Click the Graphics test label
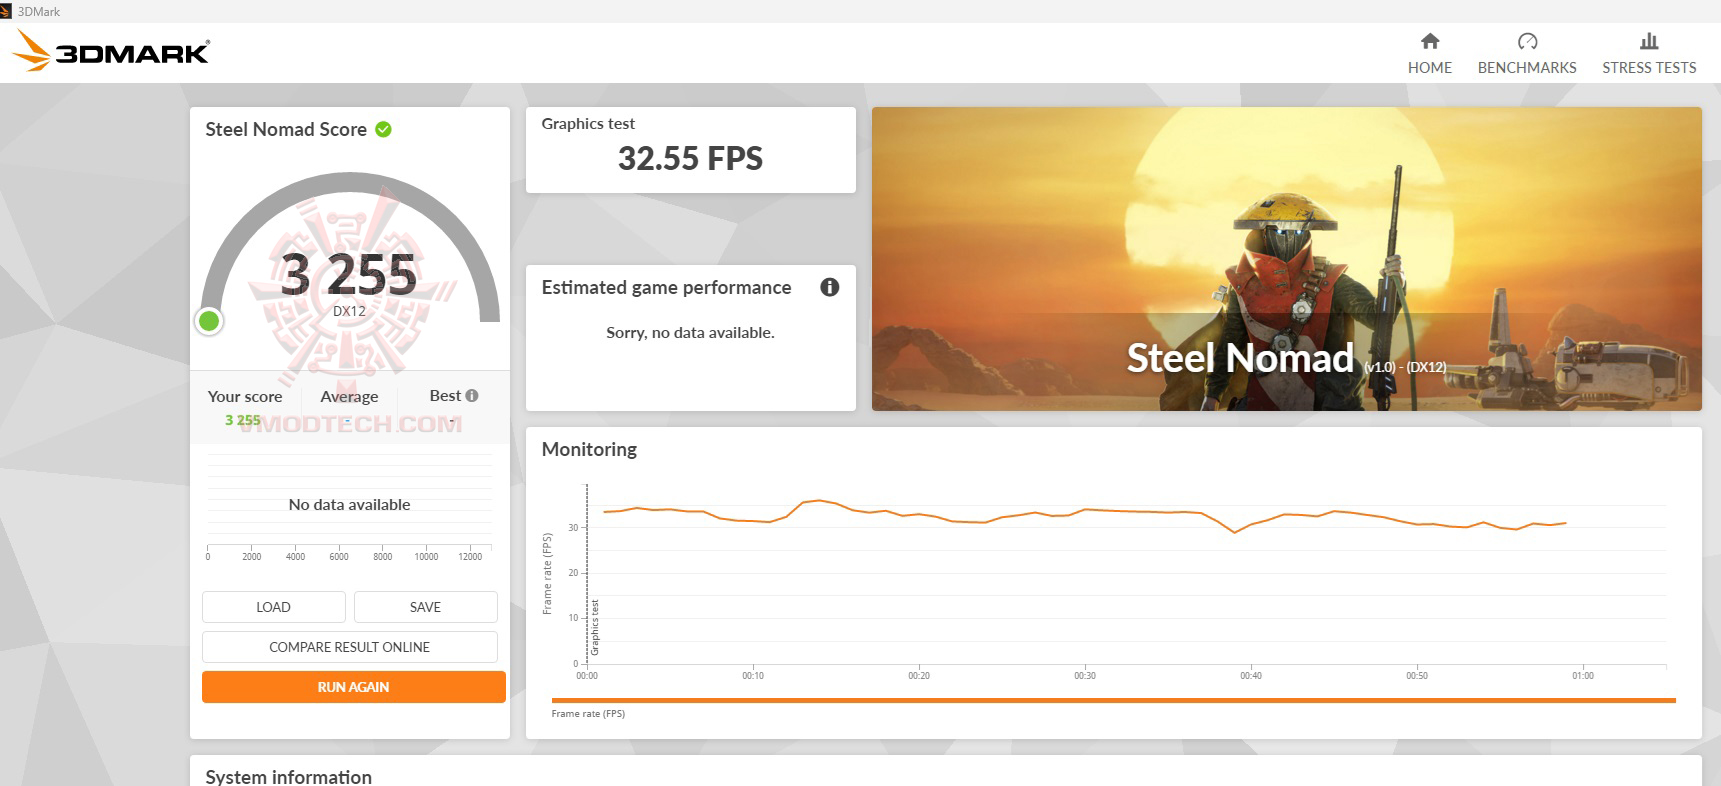 tap(588, 123)
